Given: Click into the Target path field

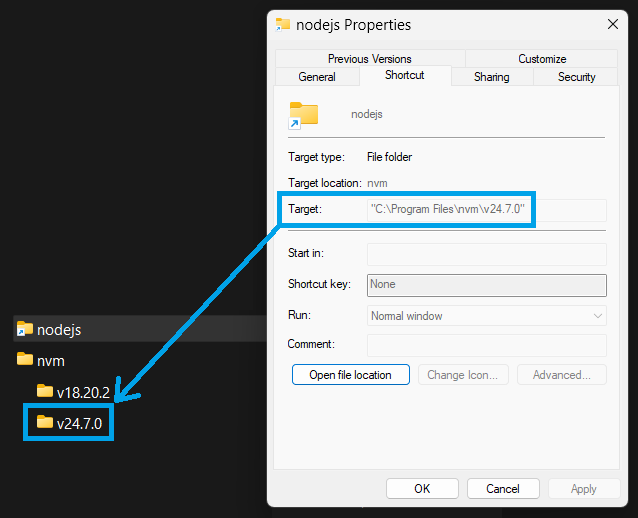Looking at the screenshot, I should [486, 210].
